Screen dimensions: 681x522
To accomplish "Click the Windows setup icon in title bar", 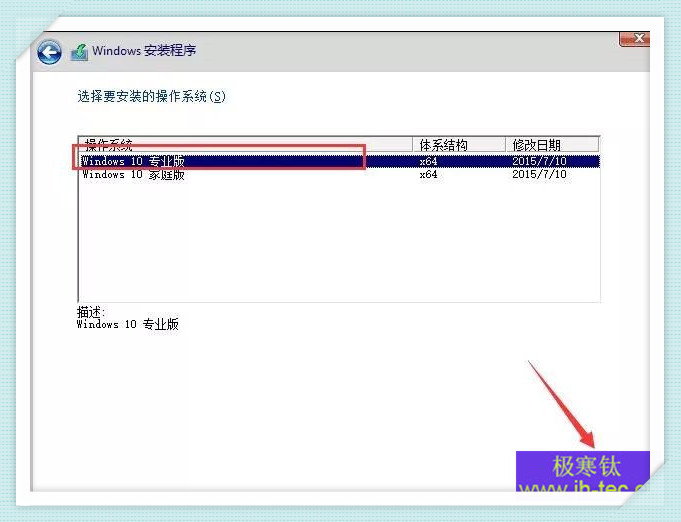I will (x=79, y=52).
